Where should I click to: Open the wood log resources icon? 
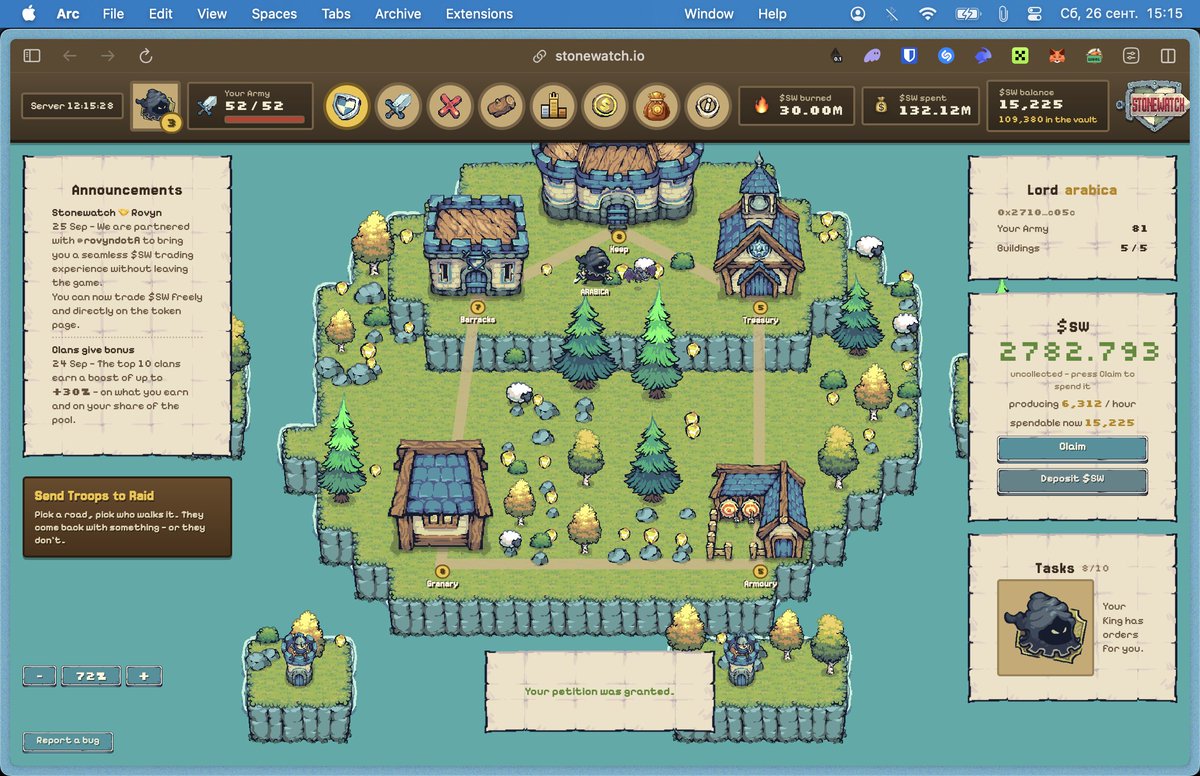(502, 105)
